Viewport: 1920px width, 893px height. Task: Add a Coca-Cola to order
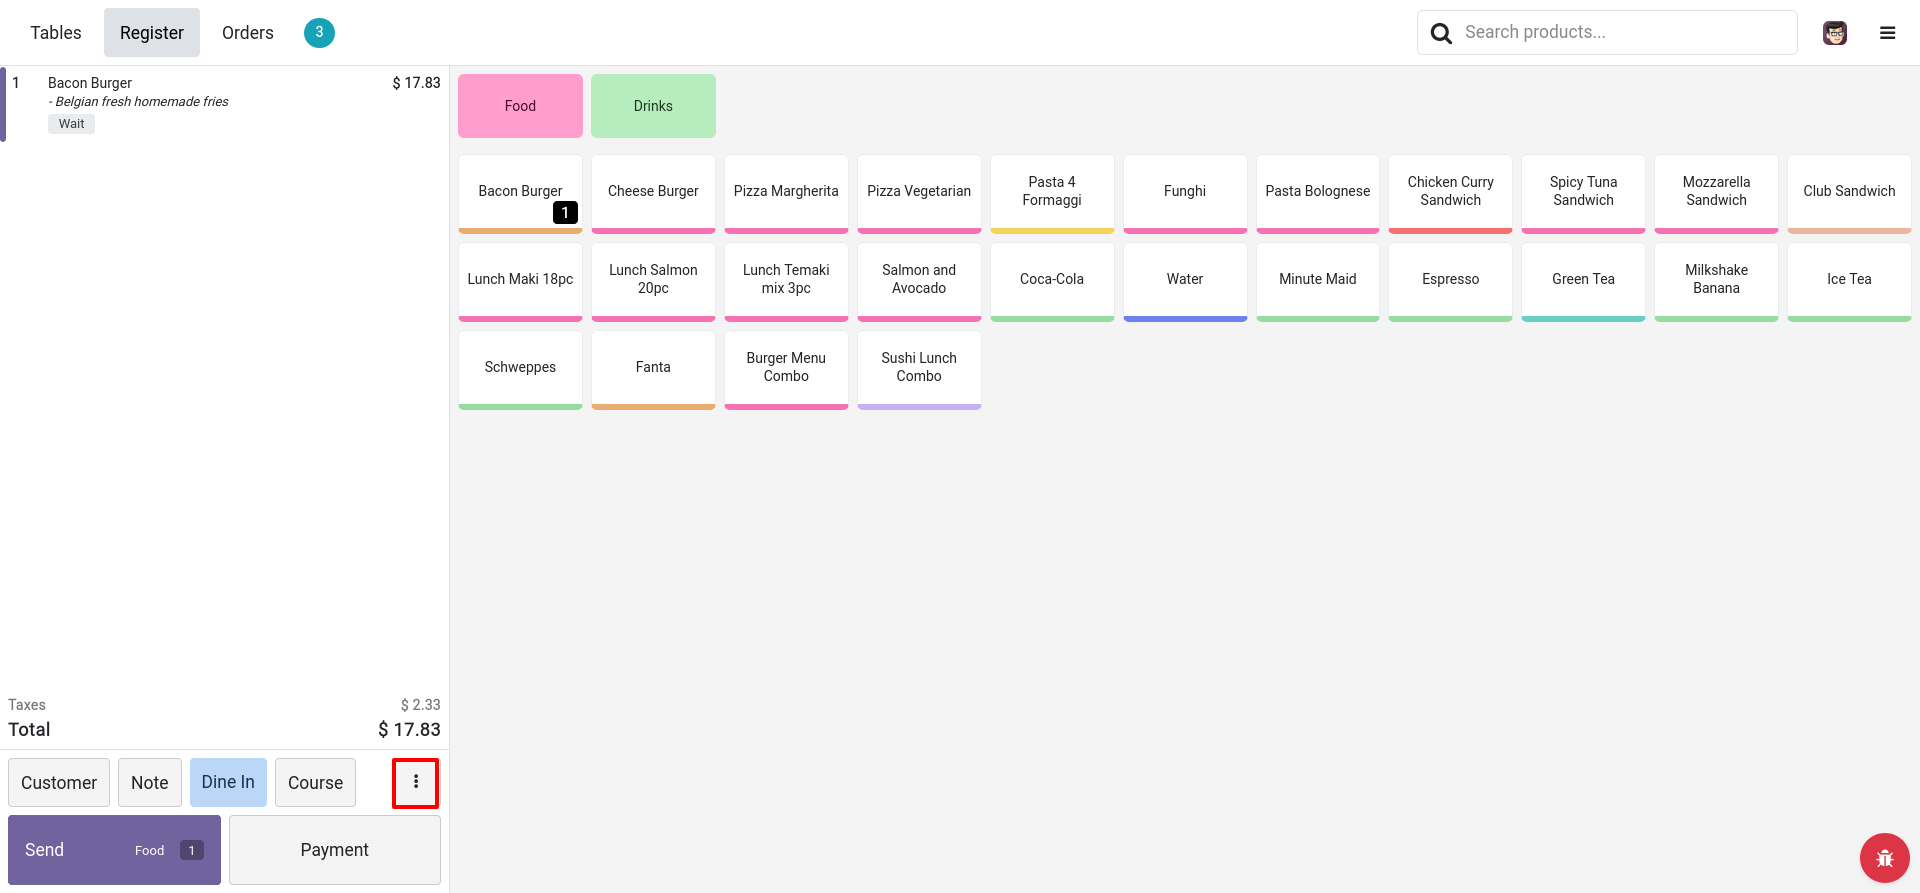coord(1052,281)
